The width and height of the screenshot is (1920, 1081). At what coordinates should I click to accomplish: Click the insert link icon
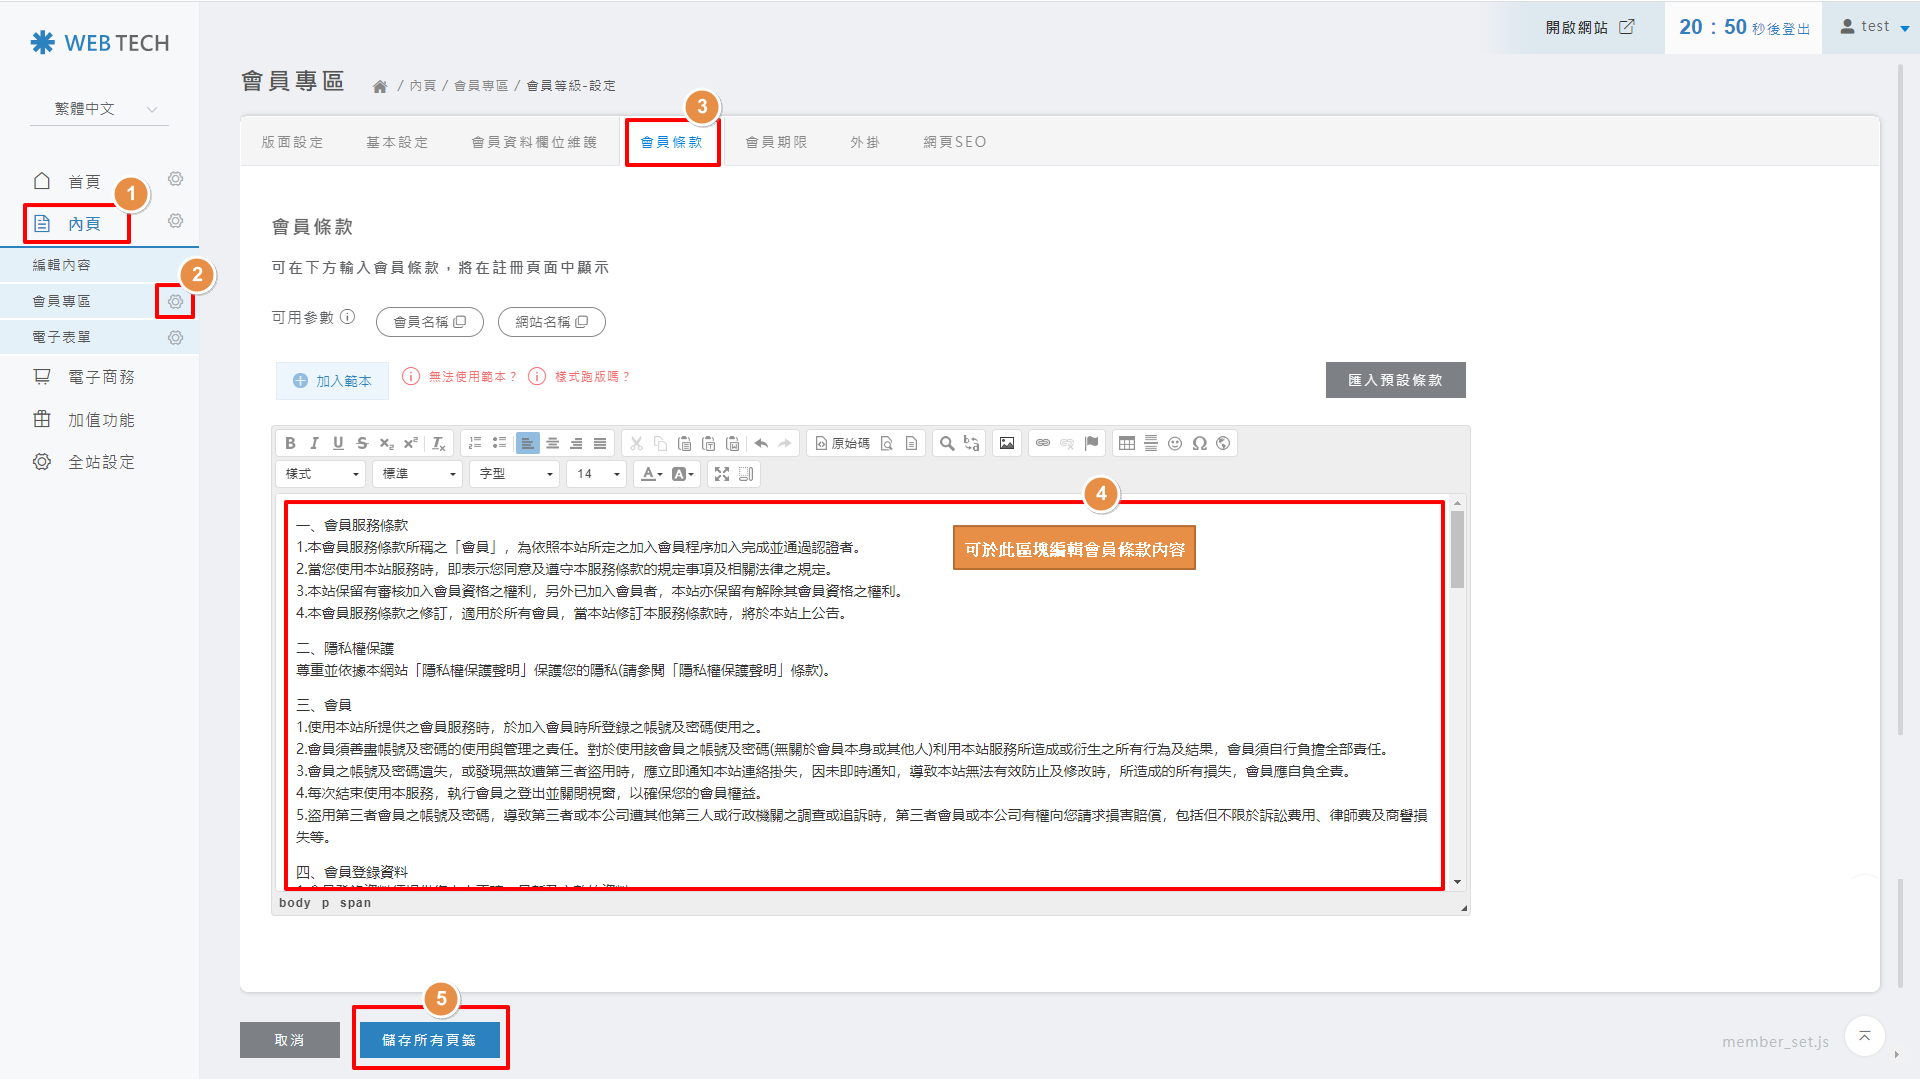coord(1043,444)
